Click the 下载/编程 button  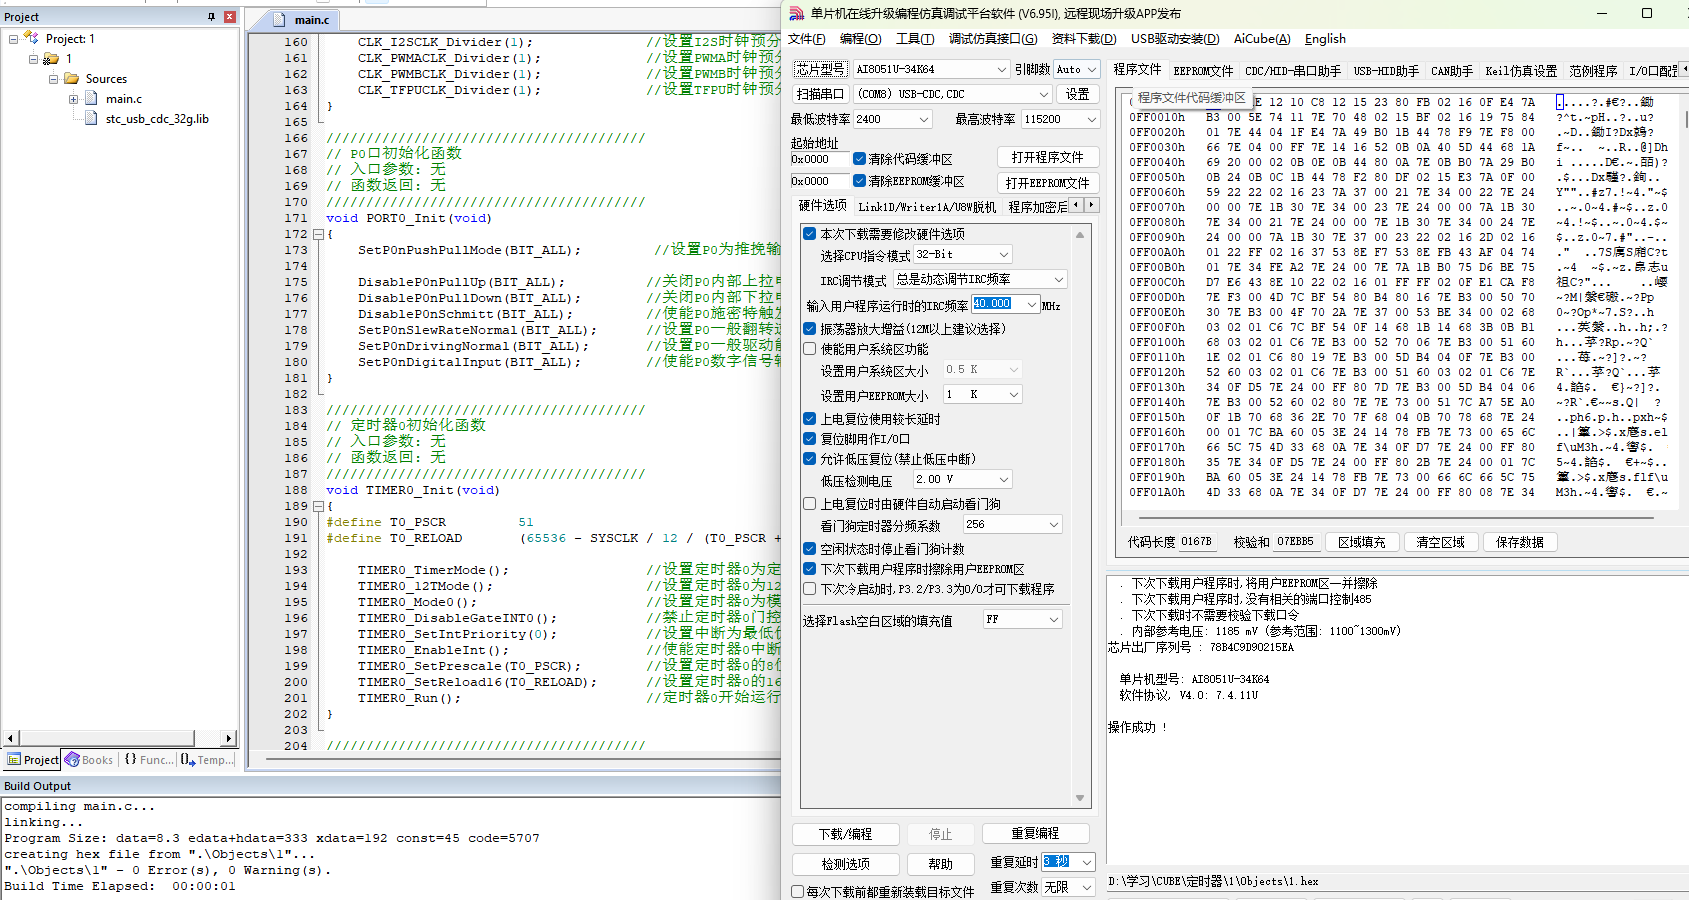click(x=845, y=834)
